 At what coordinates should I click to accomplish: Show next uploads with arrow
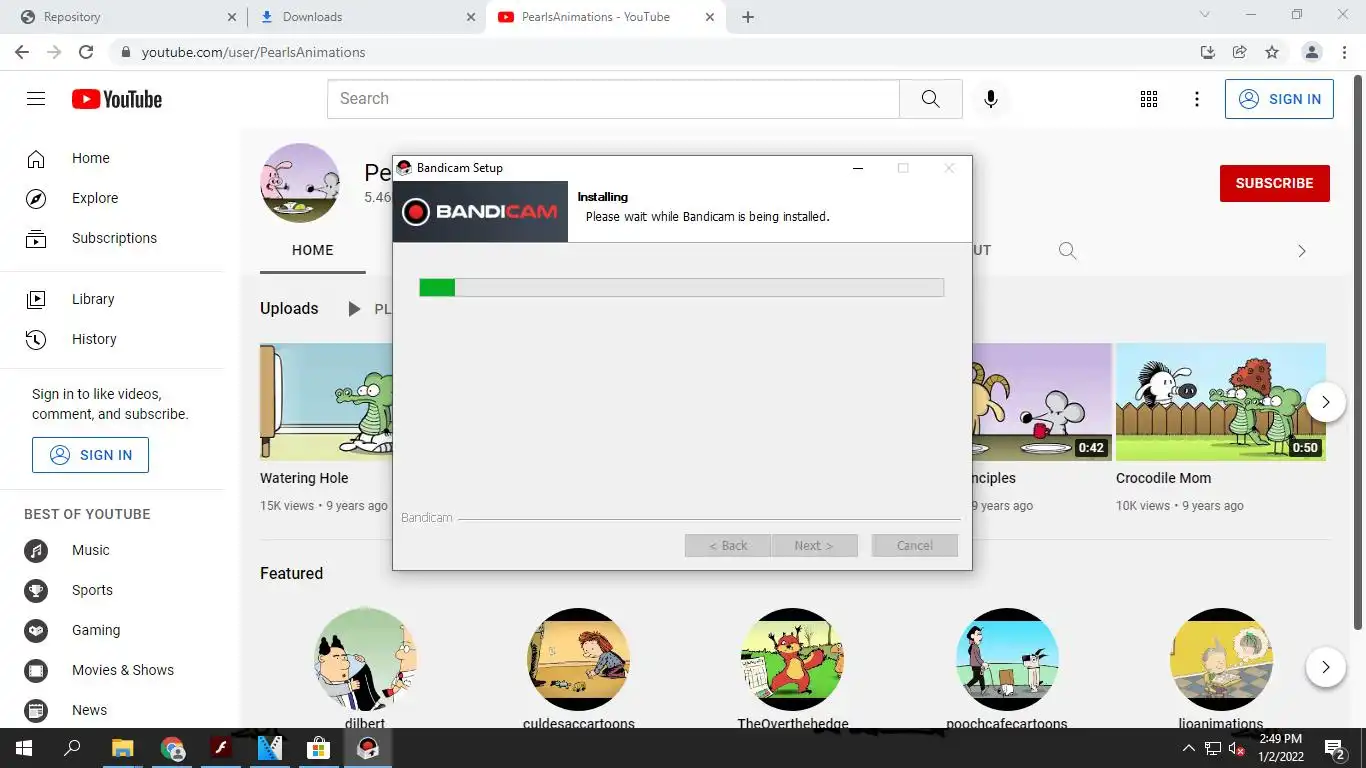point(1326,402)
